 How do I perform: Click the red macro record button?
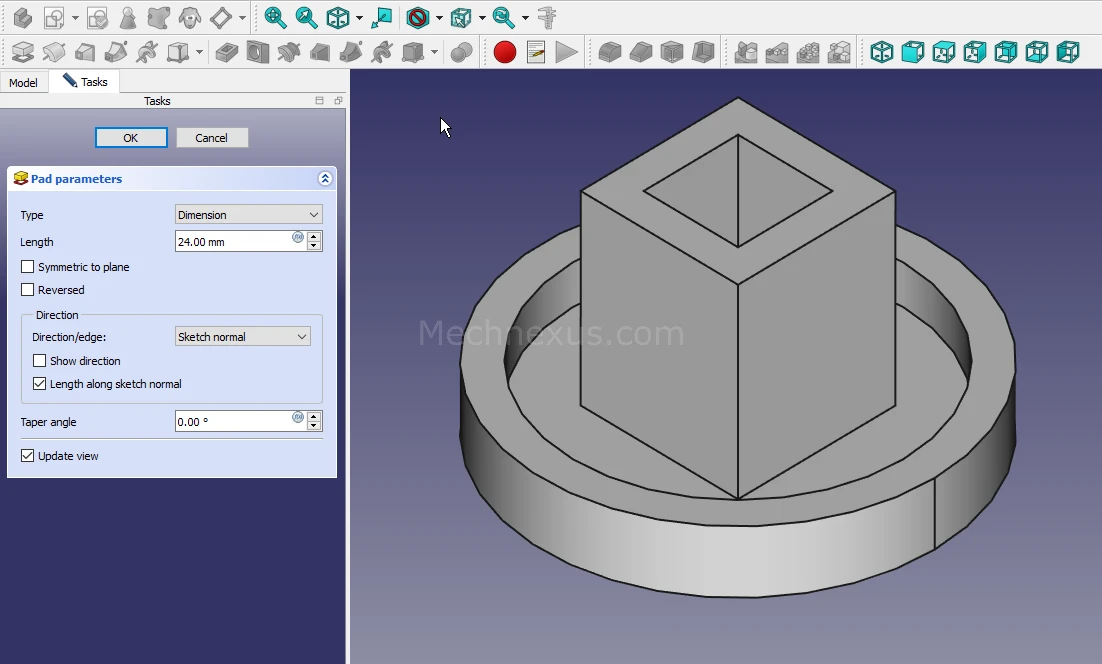coord(505,52)
